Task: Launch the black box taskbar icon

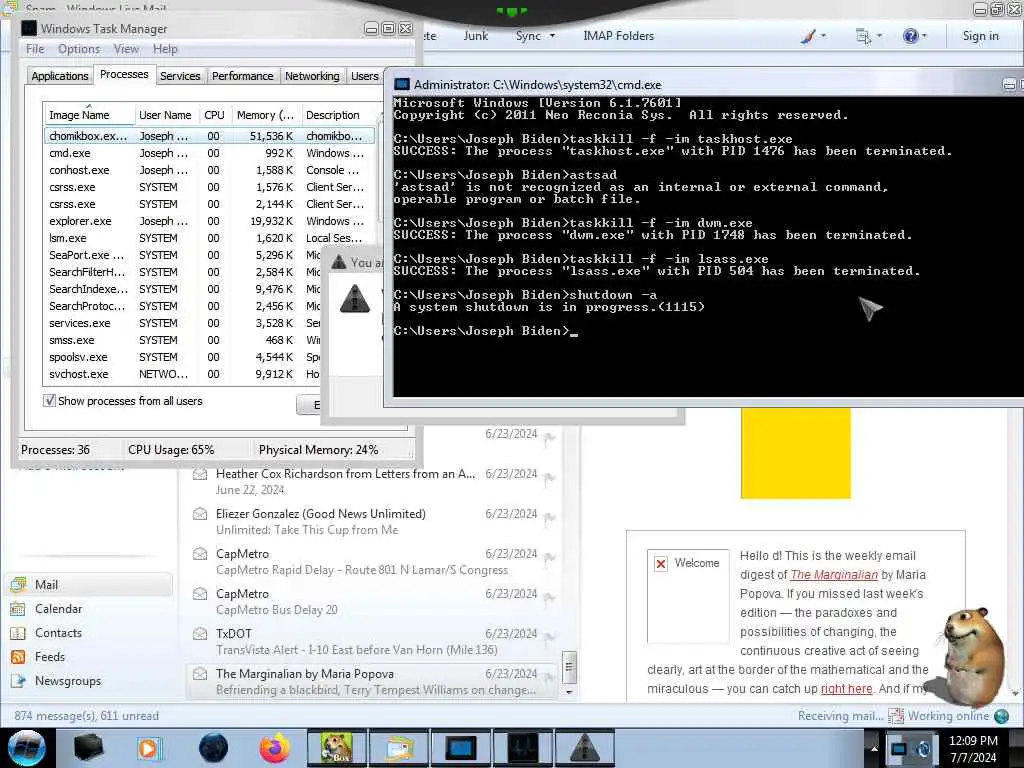Action: 88,748
